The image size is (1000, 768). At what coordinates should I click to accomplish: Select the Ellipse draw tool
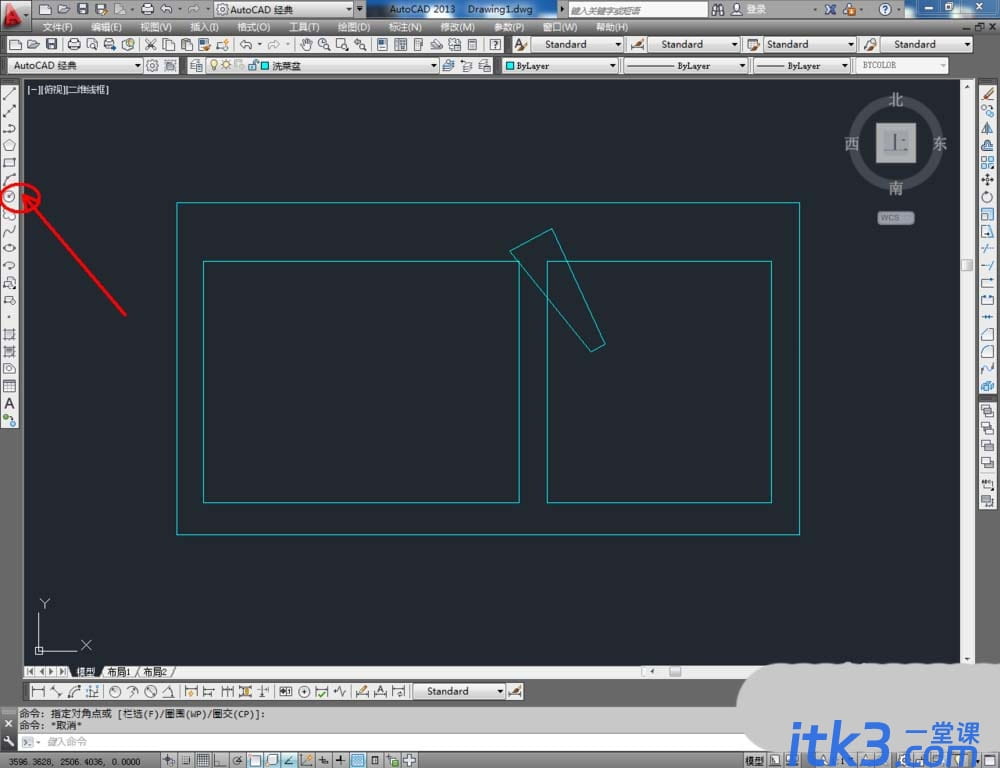tap(10, 248)
